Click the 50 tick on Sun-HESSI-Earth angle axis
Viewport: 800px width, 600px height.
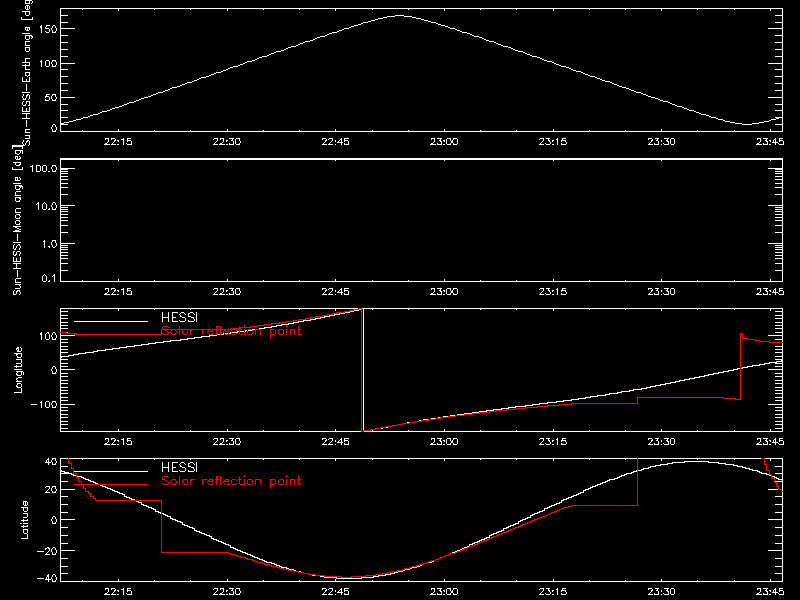(x=51, y=97)
